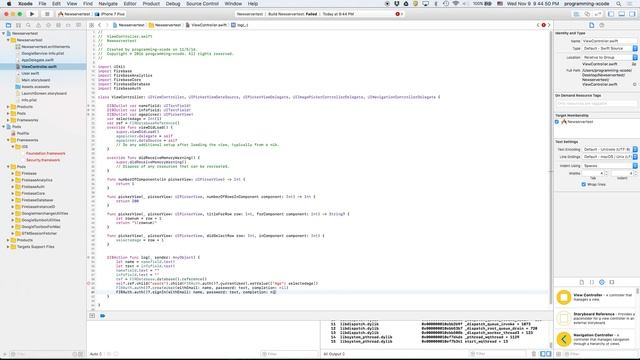Screen dimensions: 640x360
Task: Select AppDelegate.swift in navigator
Action: (x=38, y=60)
